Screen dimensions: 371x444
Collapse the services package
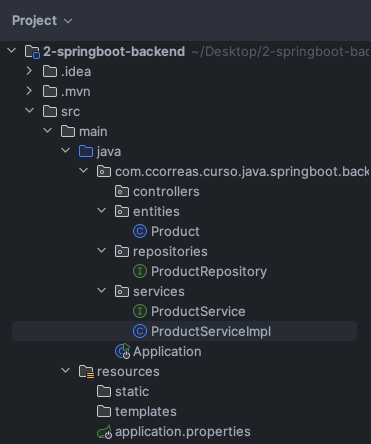(x=102, y=291)
